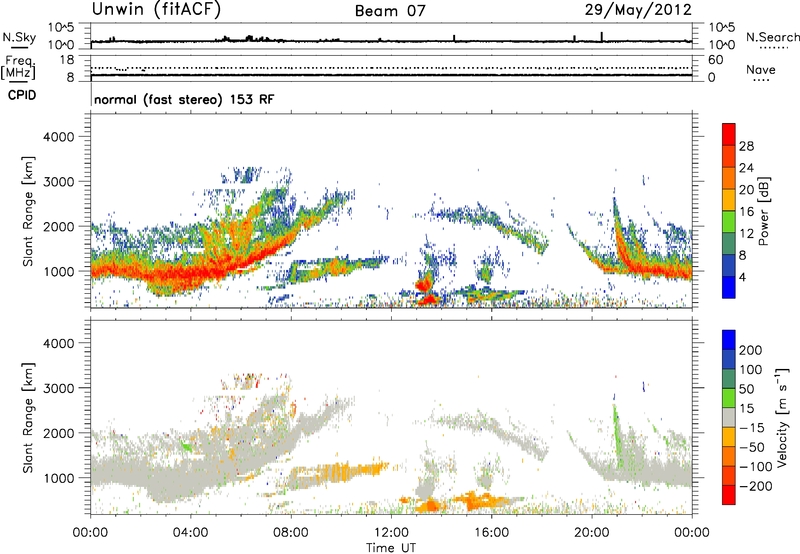
Task: Click the '24' label on Power colorbar
Action: (x=746, y=168)
